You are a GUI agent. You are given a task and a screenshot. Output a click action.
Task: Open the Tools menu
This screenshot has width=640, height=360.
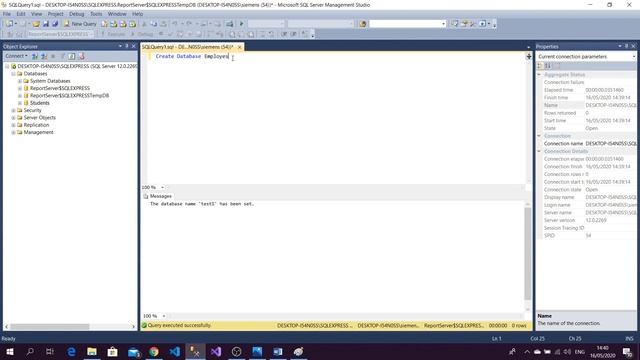(x=96, y=14)
